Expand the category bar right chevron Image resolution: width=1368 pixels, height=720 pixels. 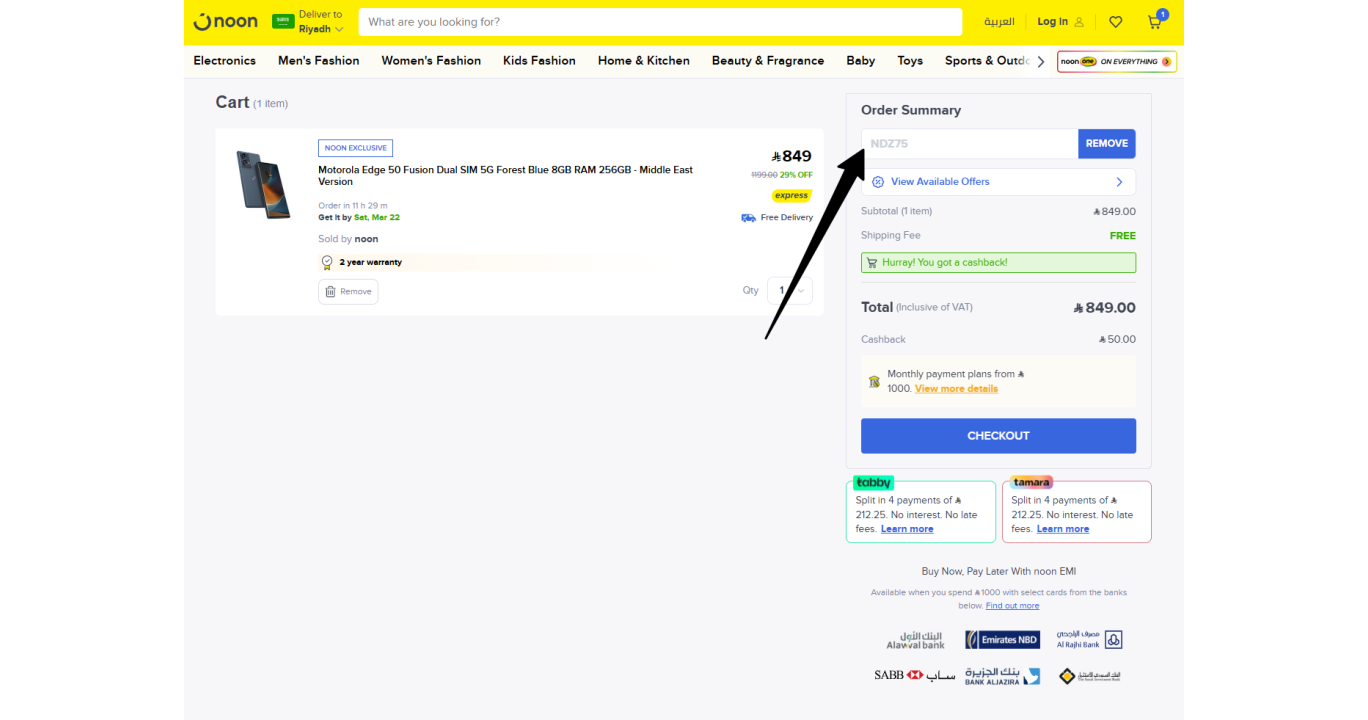1041,62
